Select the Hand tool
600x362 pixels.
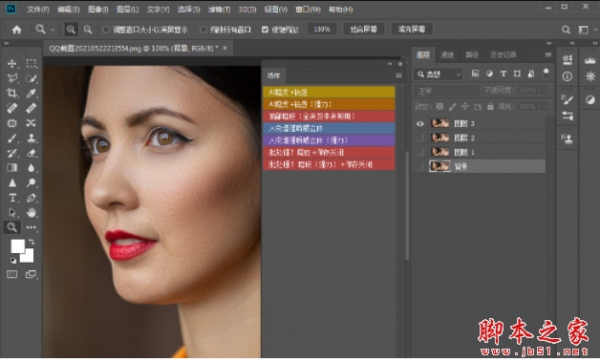pos(31,212)
